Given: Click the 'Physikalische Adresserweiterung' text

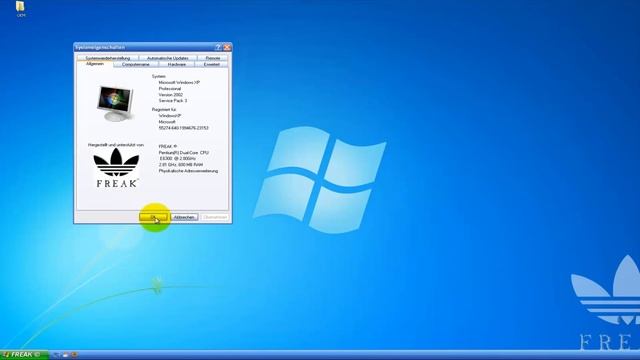Looking at the screenshot, I should tap(188, 171).
